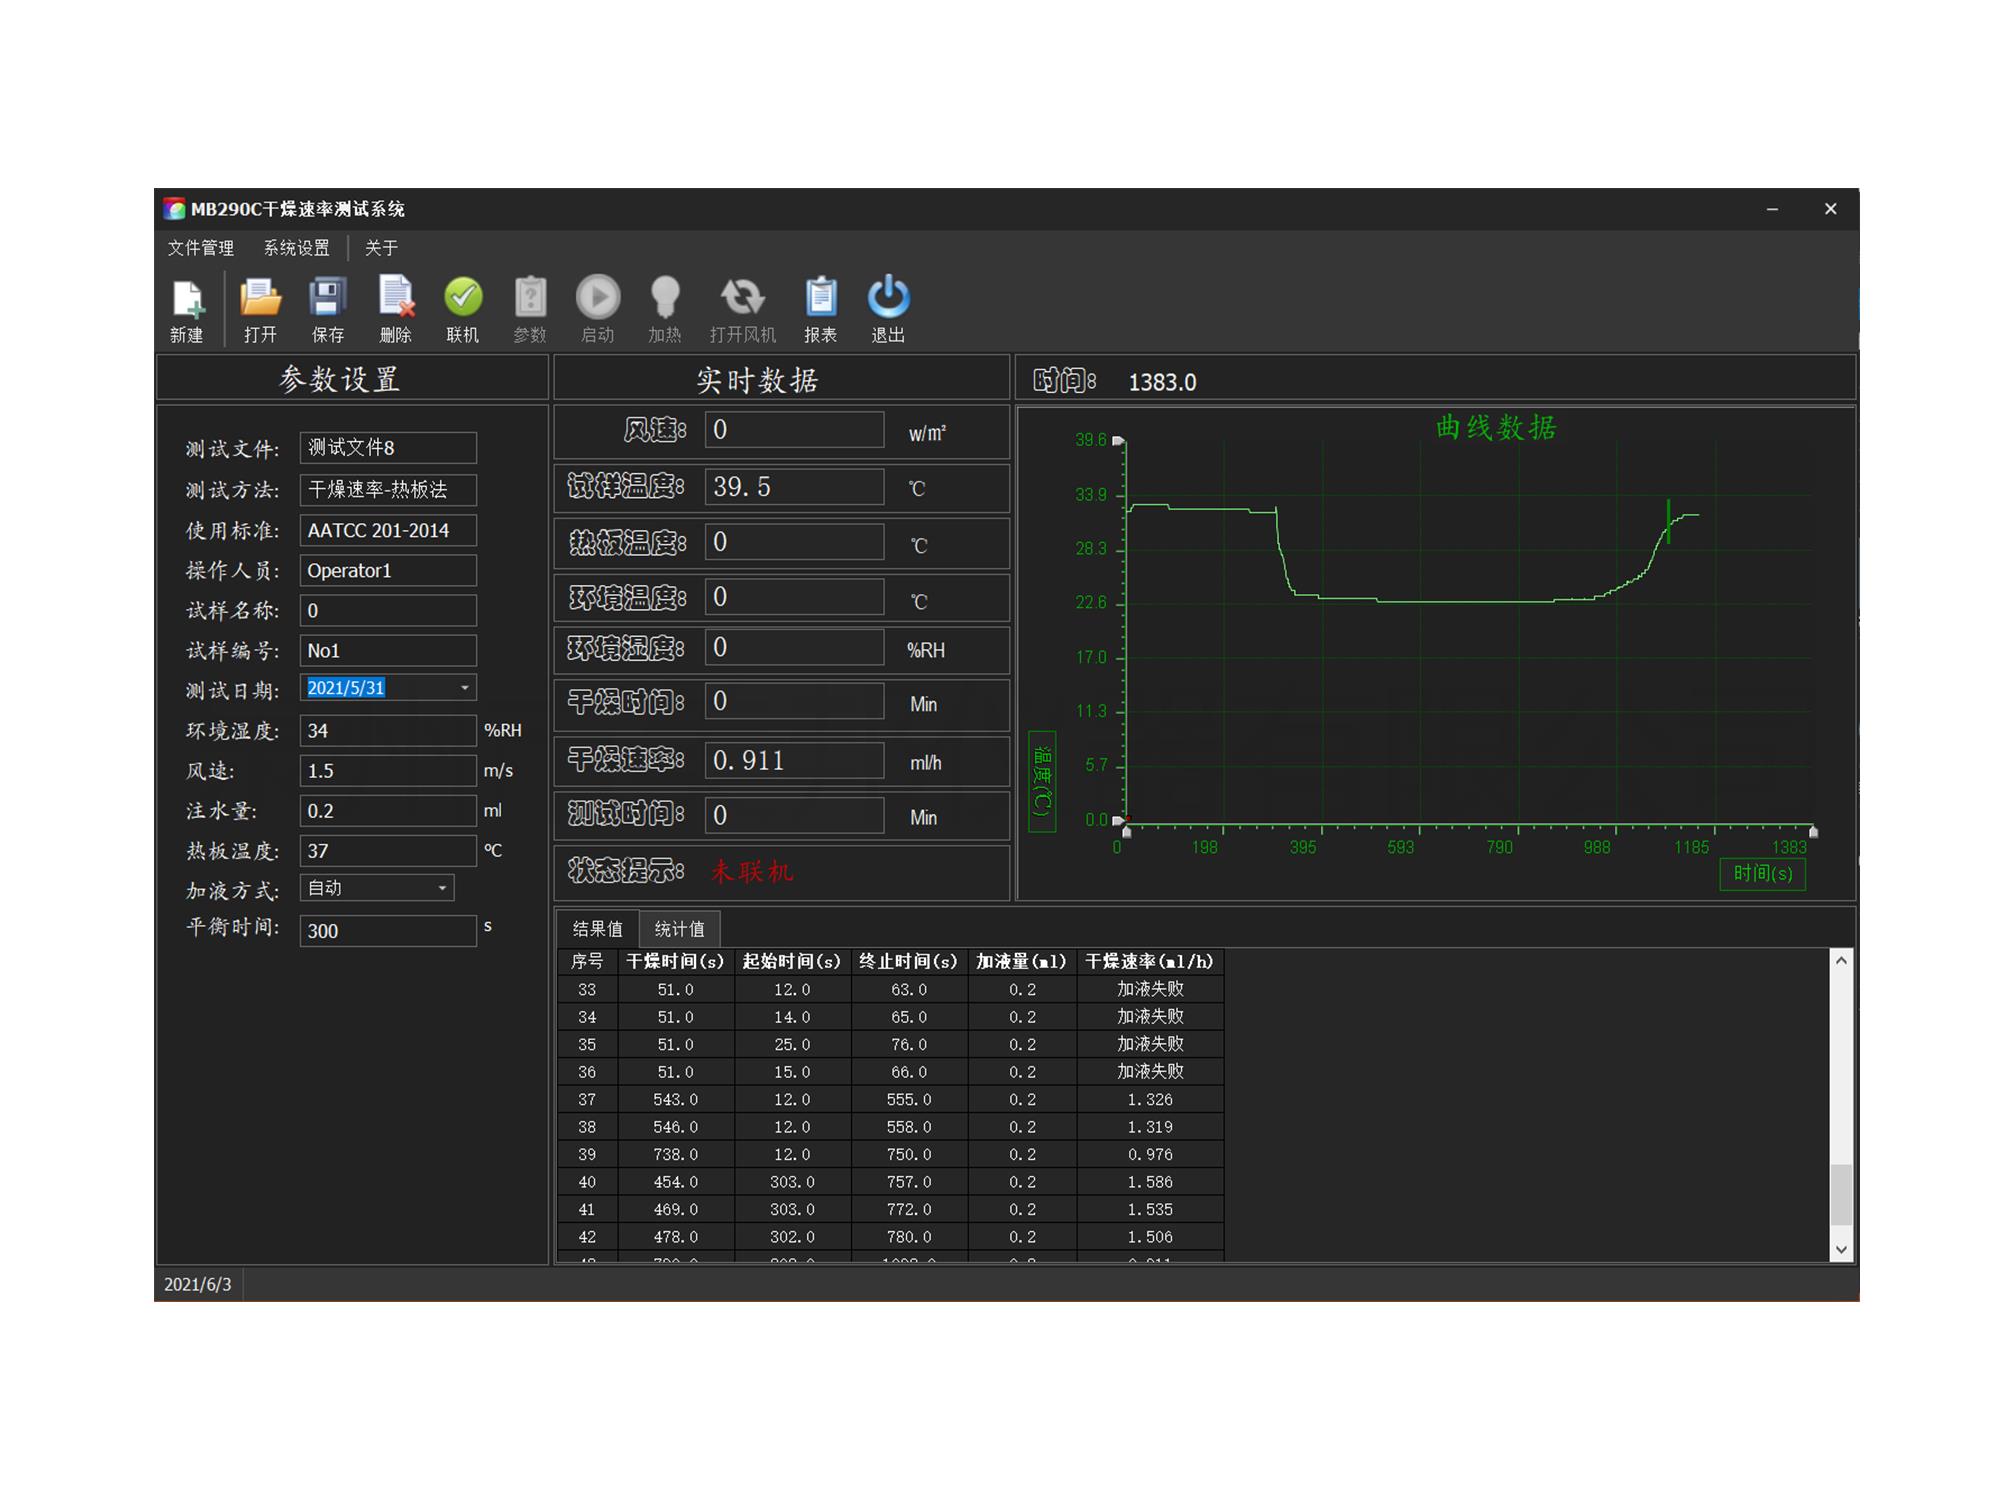2000x1500 pixels.
Task: Click the results table scroll-down arrow
Action: (1841, 1250)
